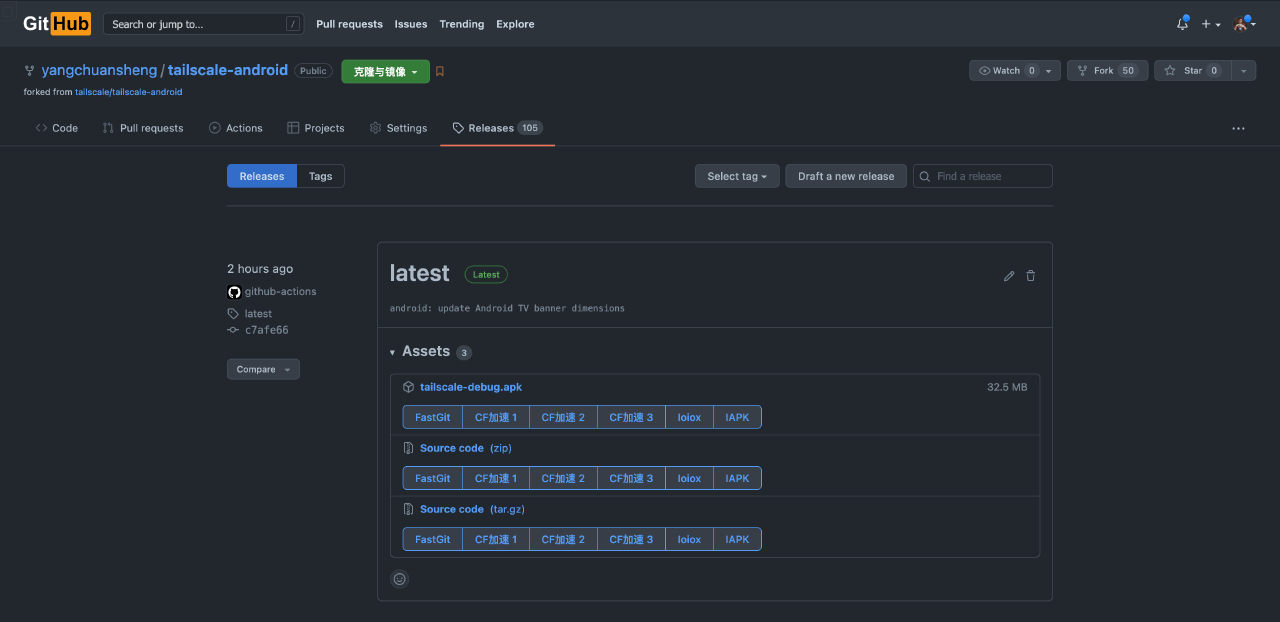
Task: Open the notifications bell
Action: (1183, 24)
